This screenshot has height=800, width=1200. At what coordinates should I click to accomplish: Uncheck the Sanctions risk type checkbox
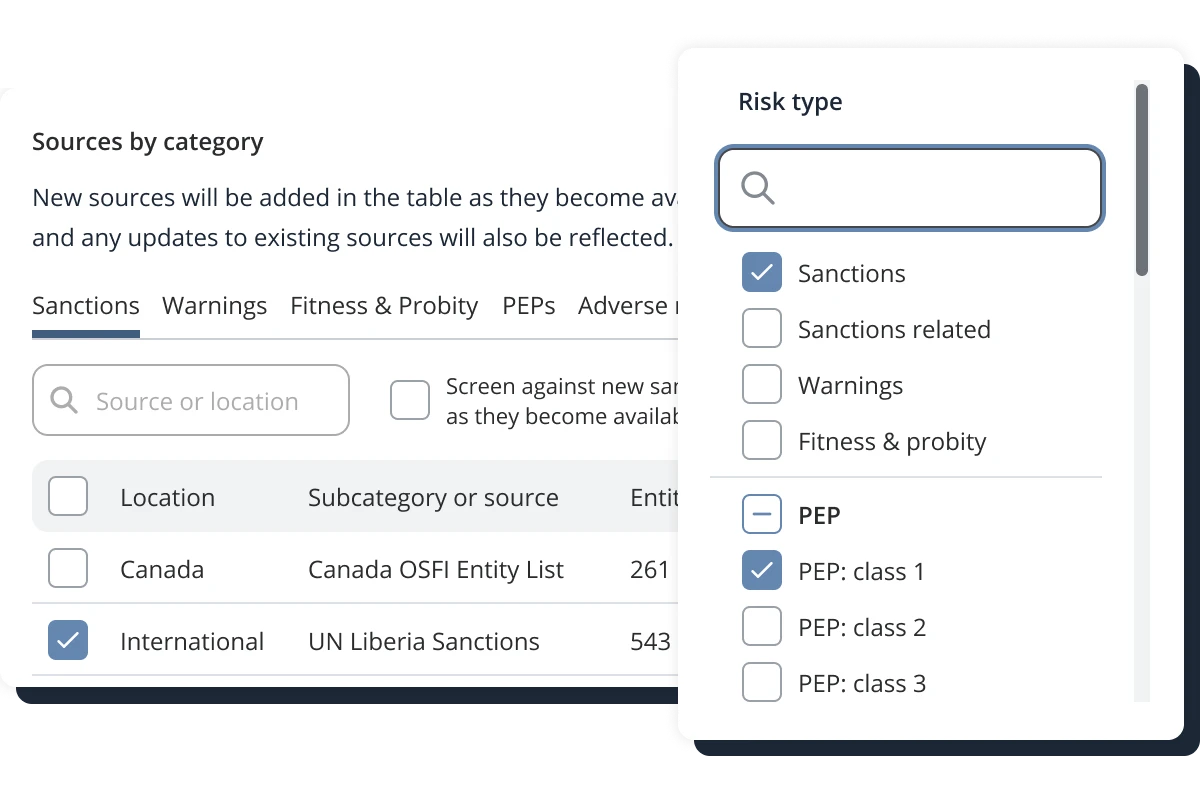click(762, 273)
